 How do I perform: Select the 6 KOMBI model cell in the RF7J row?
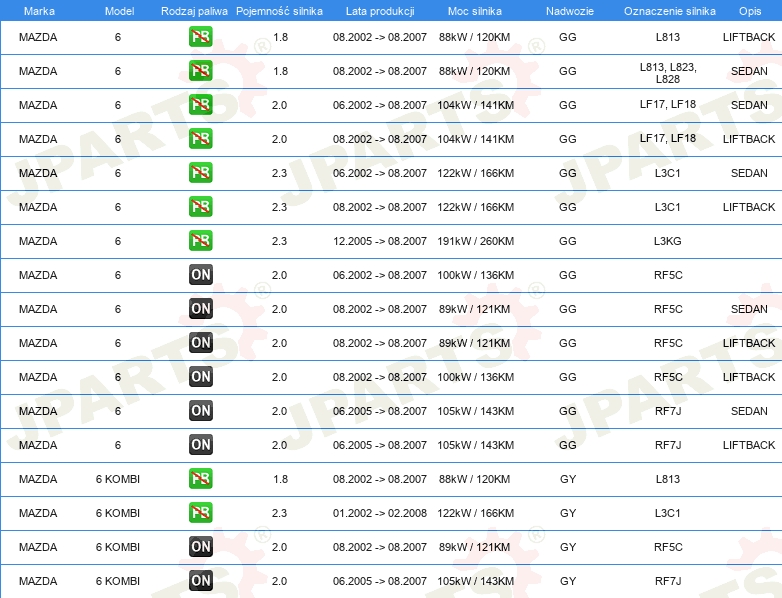pyautogui.click(x=118, y=581)
